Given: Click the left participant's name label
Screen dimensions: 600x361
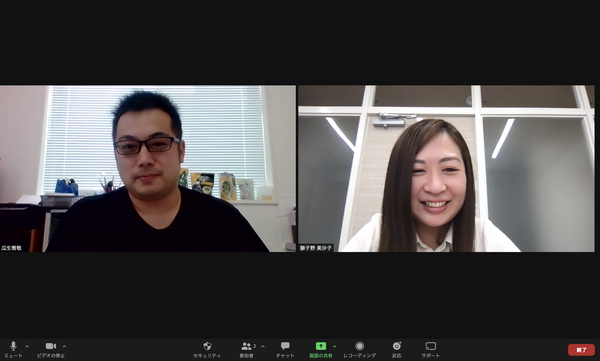Looking at the screenshot, I should point(11,248).
